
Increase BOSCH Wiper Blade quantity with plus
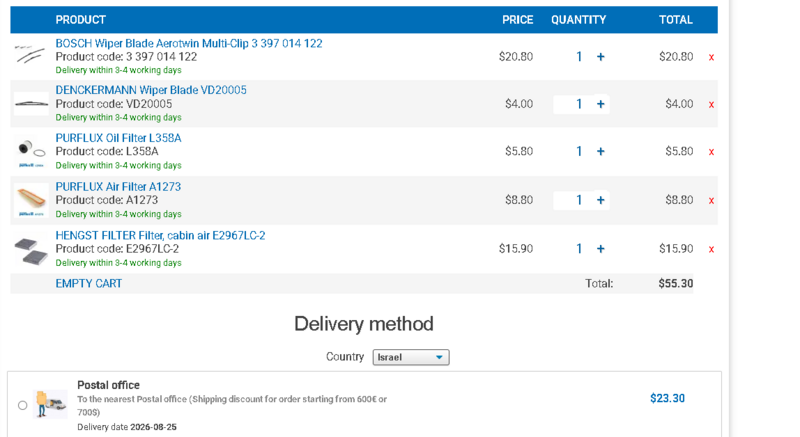[x=601, y=57]
